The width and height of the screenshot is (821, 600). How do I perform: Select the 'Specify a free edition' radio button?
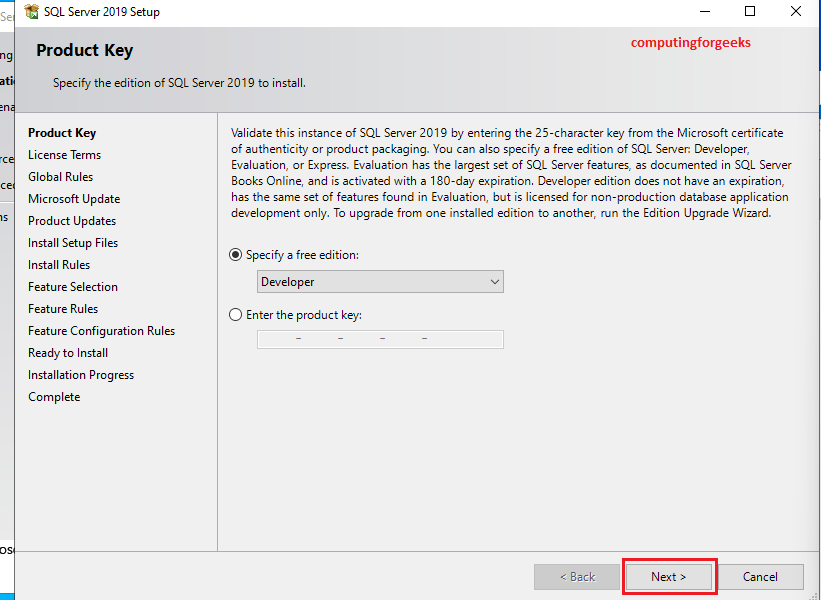(x=235, y=254)
